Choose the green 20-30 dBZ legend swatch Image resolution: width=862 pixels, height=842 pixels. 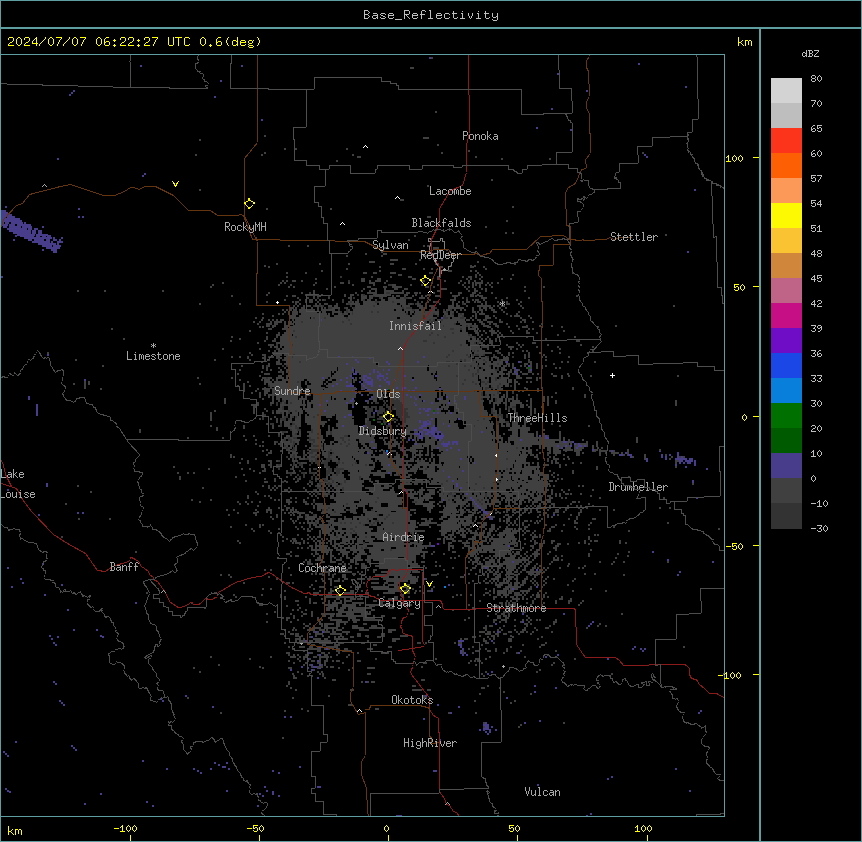pyautogui.click(x=786, y=416)
